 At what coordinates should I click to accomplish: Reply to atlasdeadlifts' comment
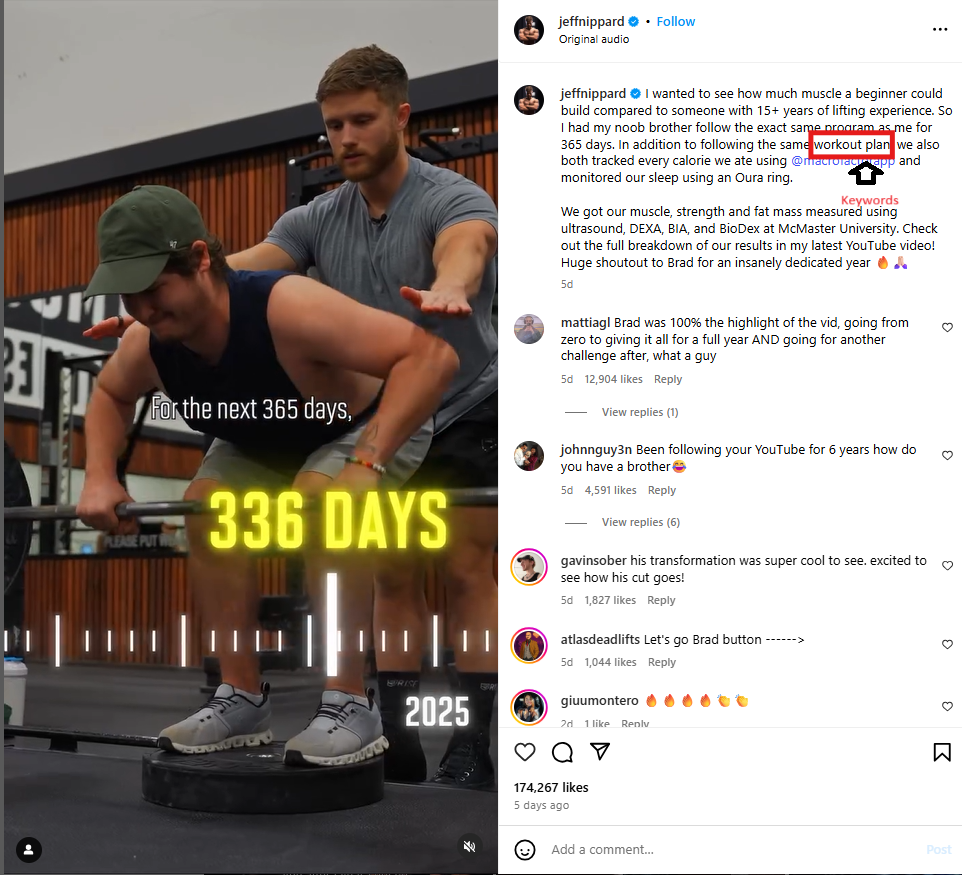click(661, 662)
